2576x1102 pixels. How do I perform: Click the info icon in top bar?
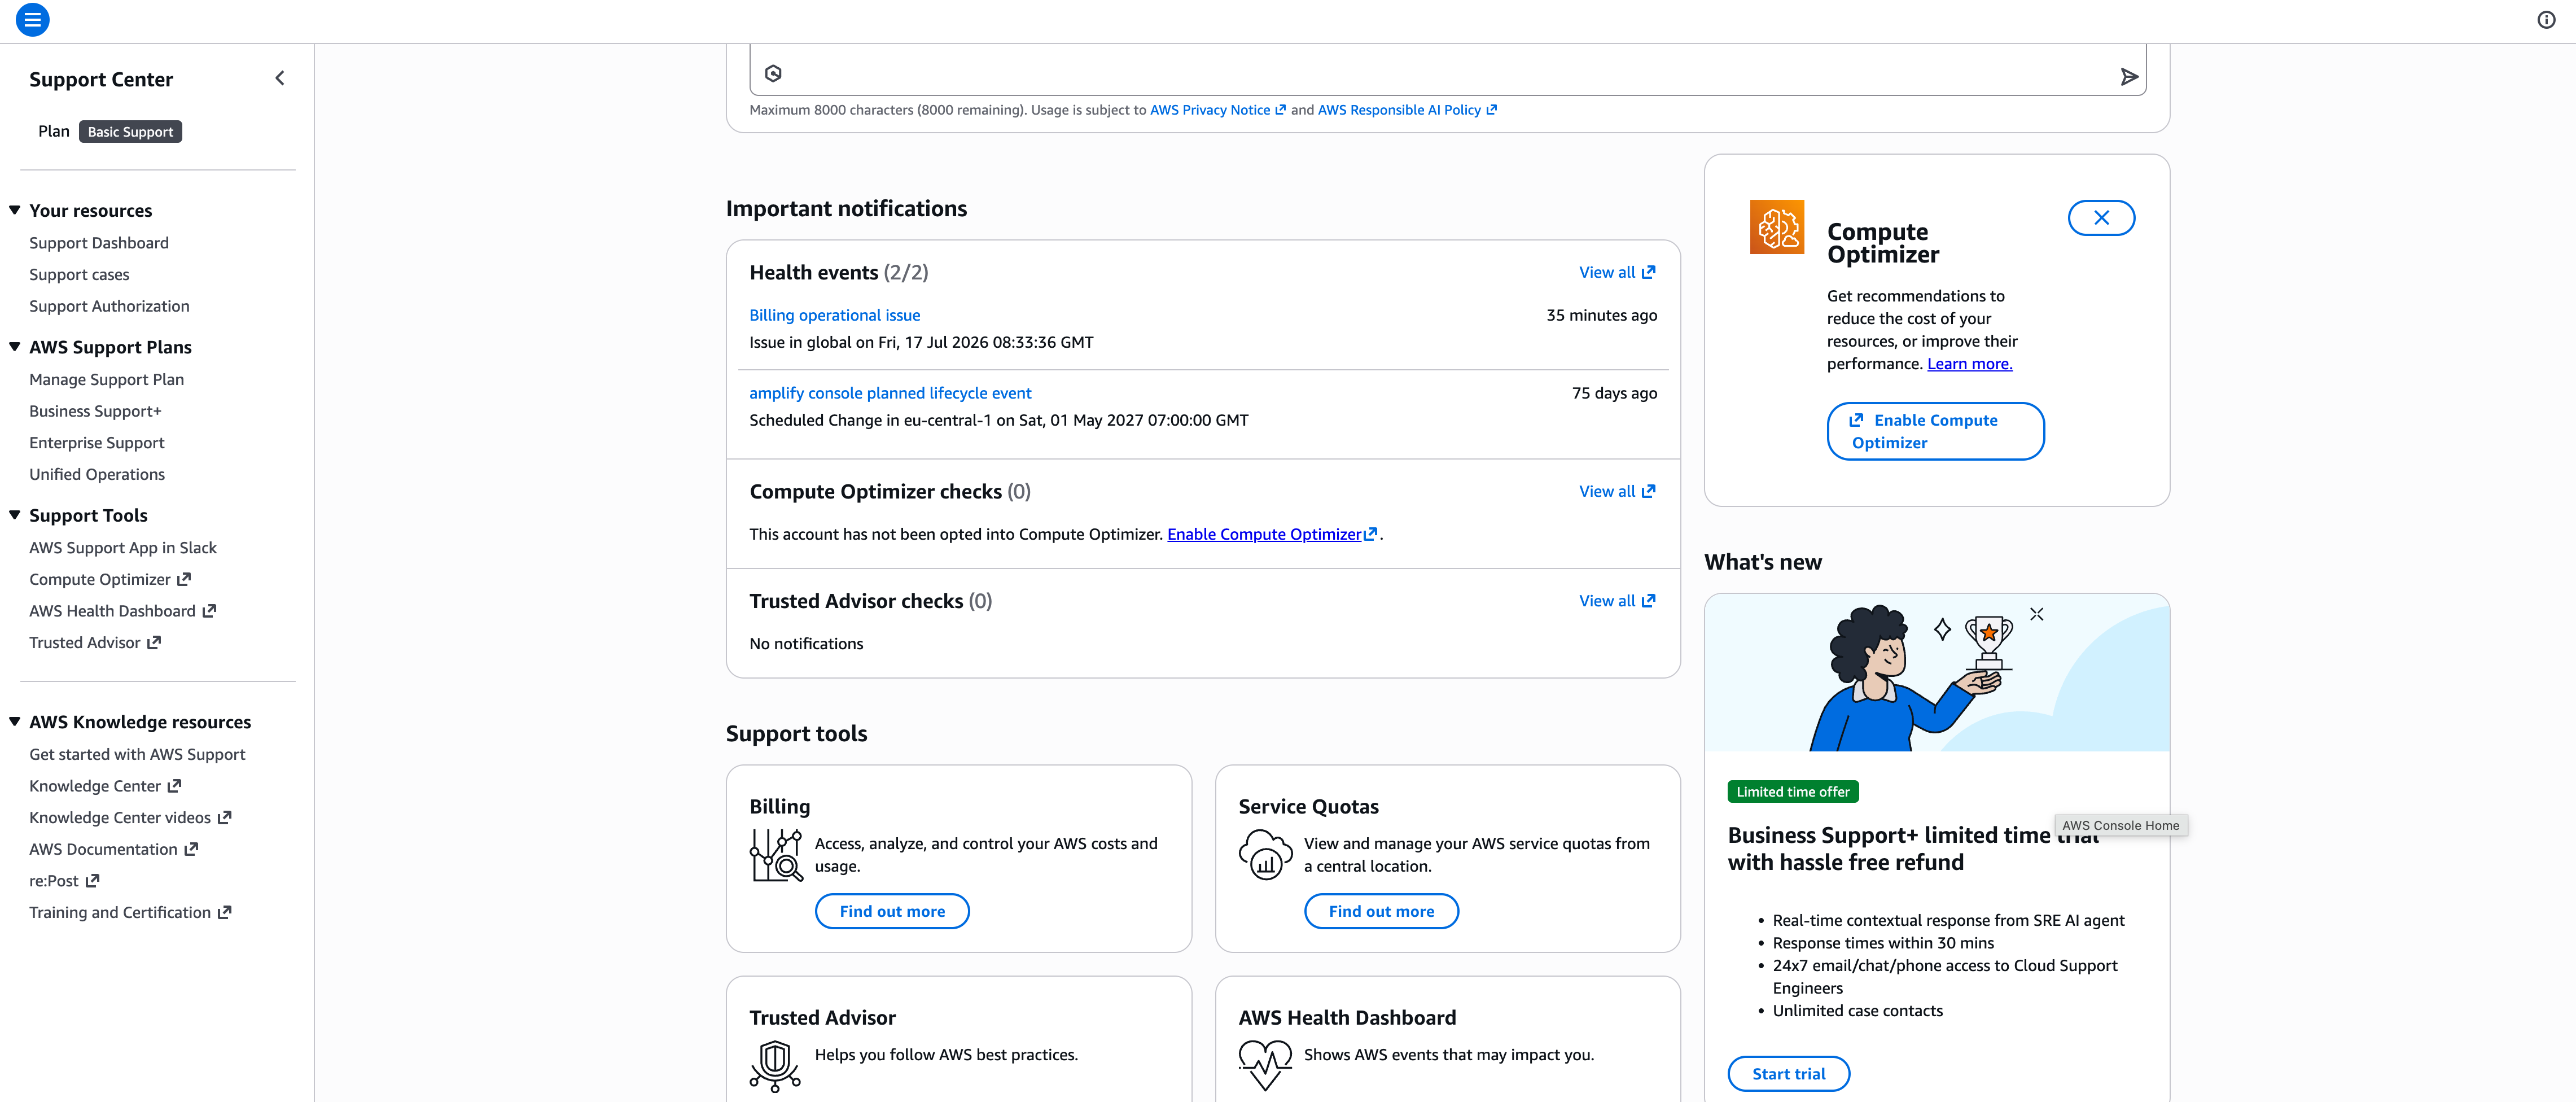tap(2546, 20)
